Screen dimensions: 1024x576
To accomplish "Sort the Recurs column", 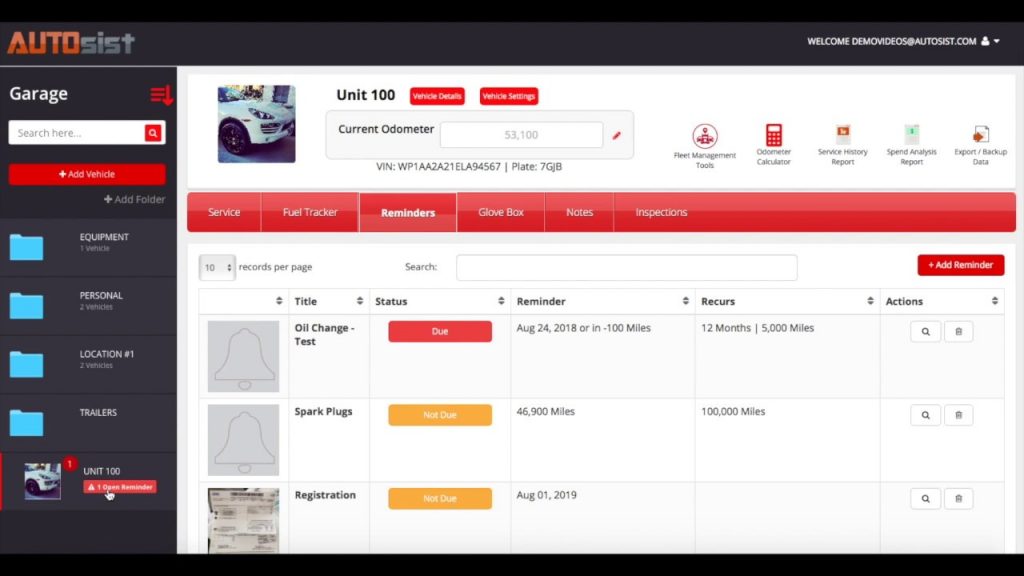I will point(869,300).
